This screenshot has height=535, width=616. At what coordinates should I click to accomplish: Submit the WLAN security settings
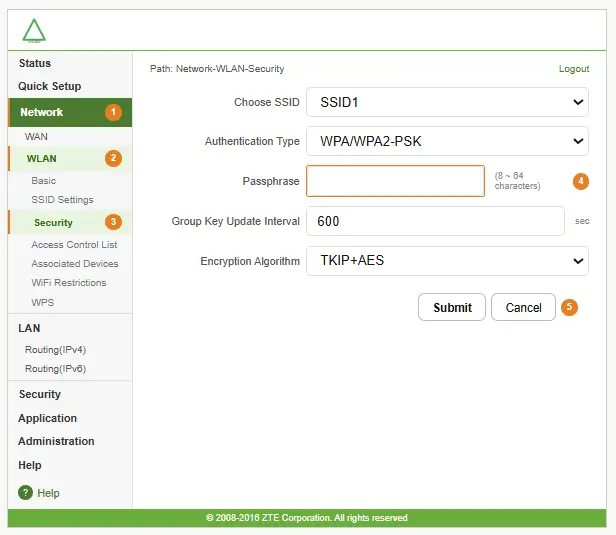coord(452,307)
